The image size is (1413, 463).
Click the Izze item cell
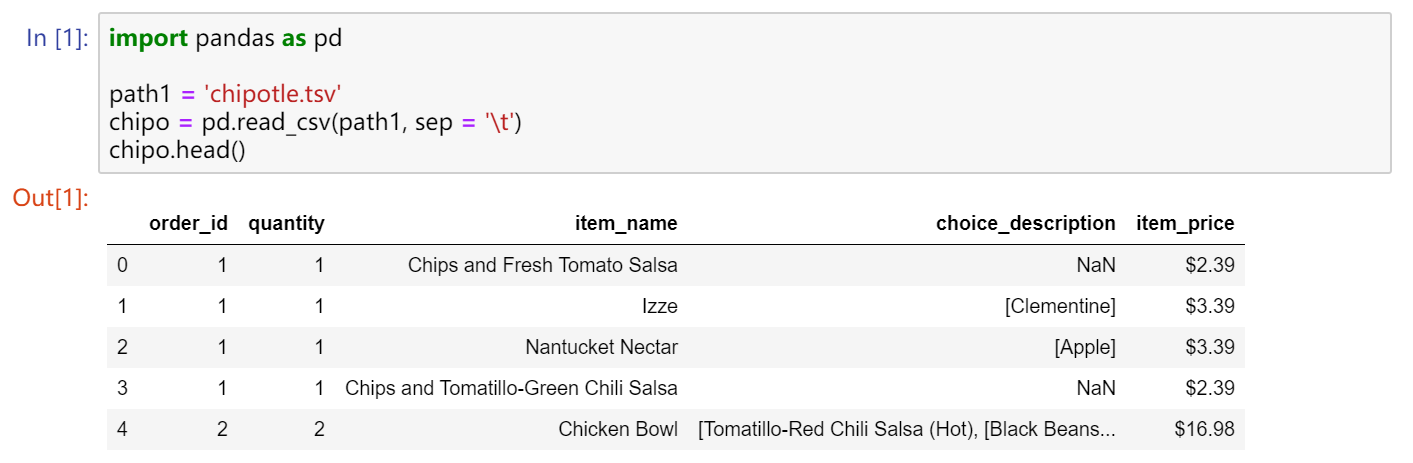(659, 306)
